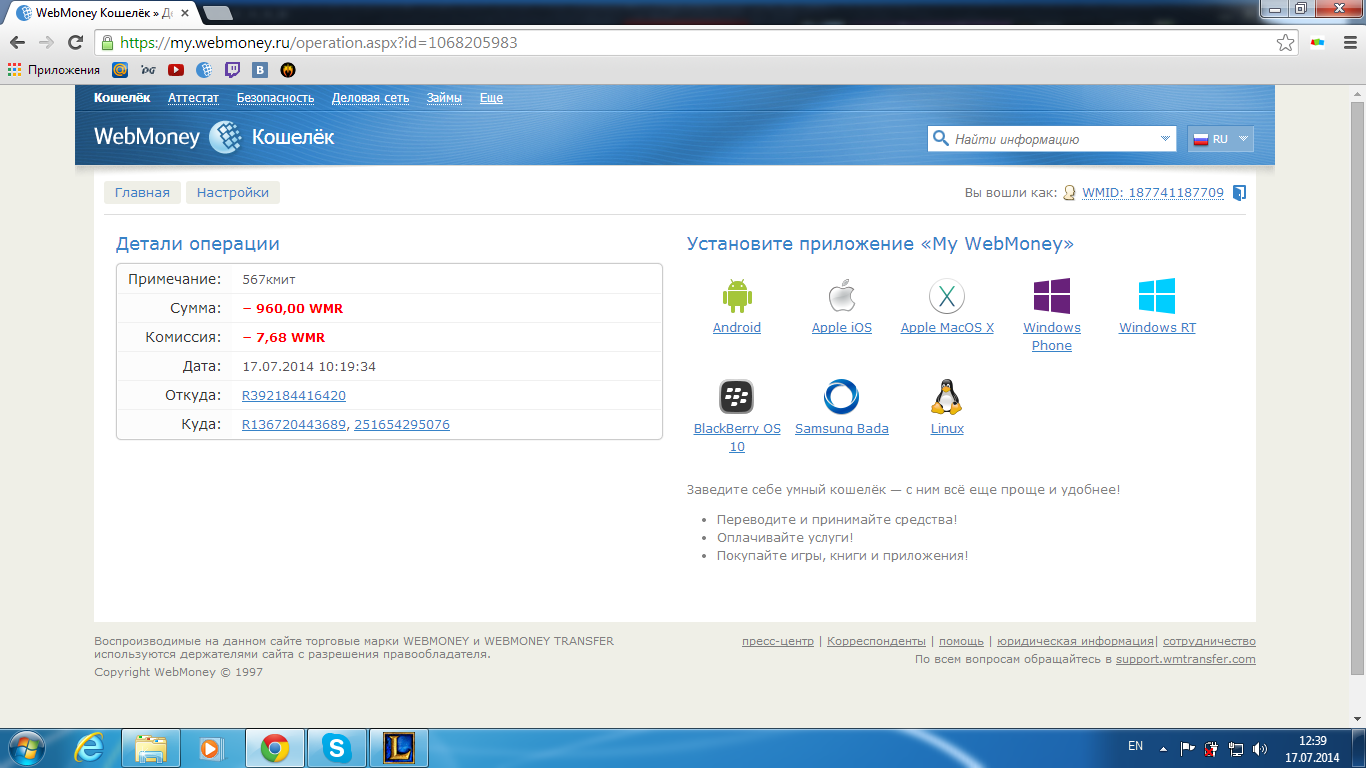Open Windows Media Player on taskbar
The height and width of the screenshot is (768, 1366).
pos(211,748)
